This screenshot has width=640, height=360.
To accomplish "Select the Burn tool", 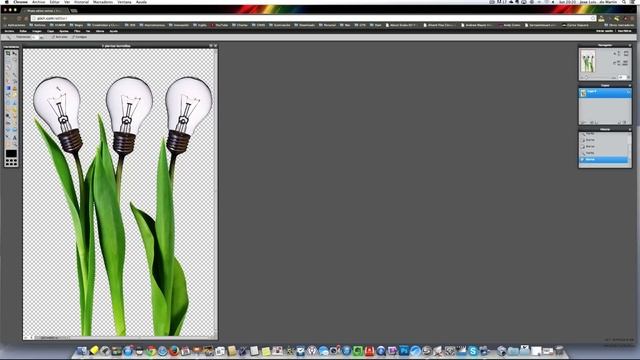I will (14, 116).
